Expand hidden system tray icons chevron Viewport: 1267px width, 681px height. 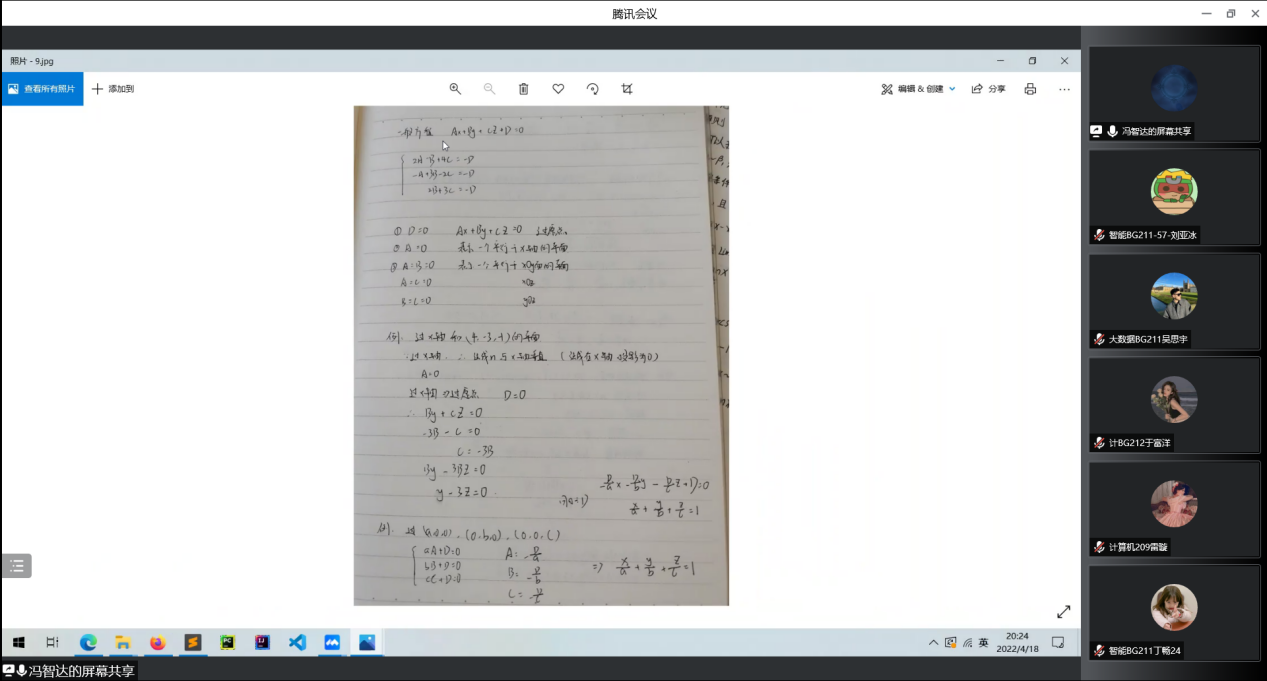click(933, 642)
